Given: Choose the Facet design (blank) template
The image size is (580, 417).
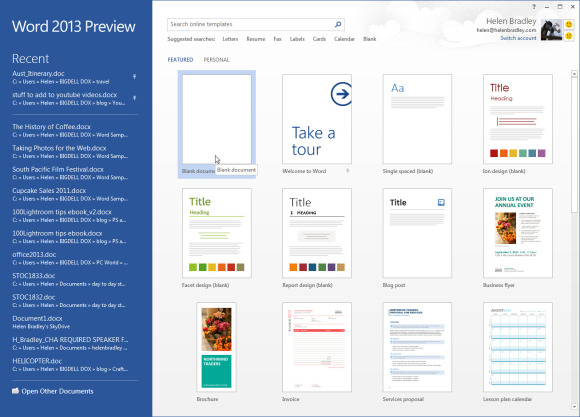Looking at the screenshot, I should (217, 233).
